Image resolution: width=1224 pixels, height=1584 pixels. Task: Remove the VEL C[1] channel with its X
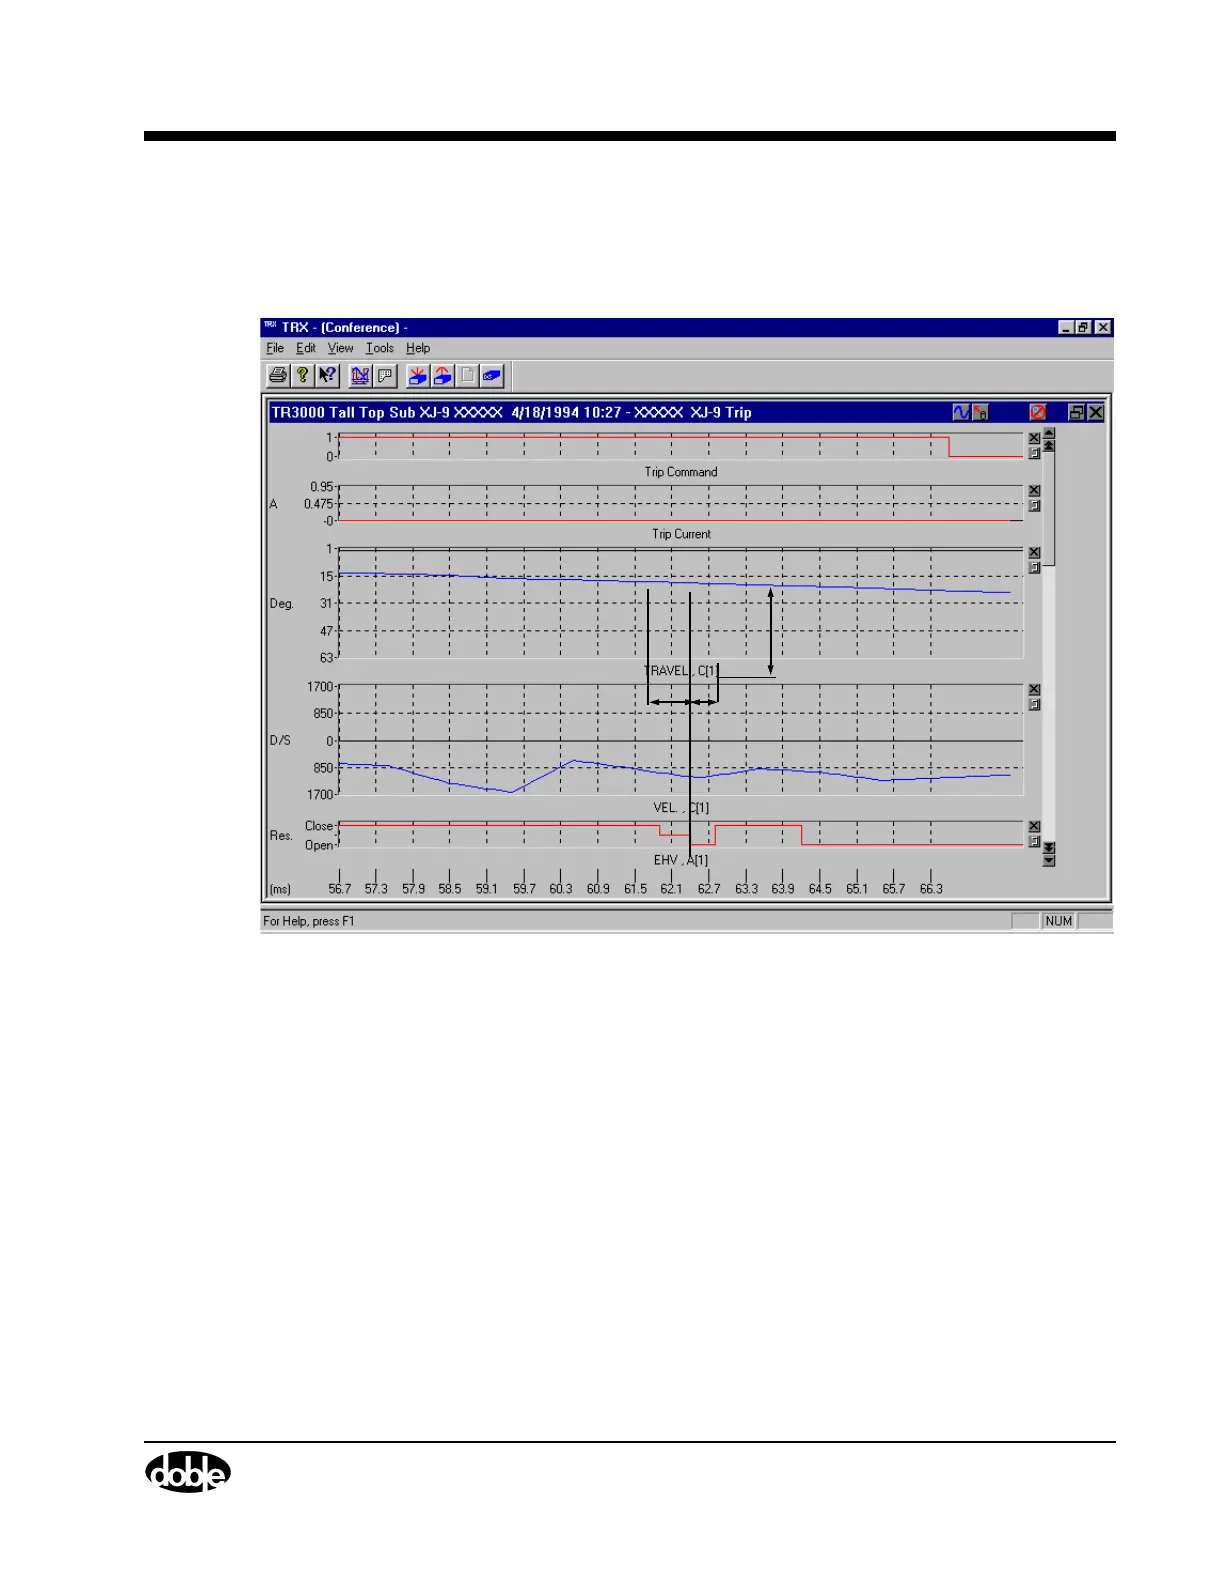1034,689
